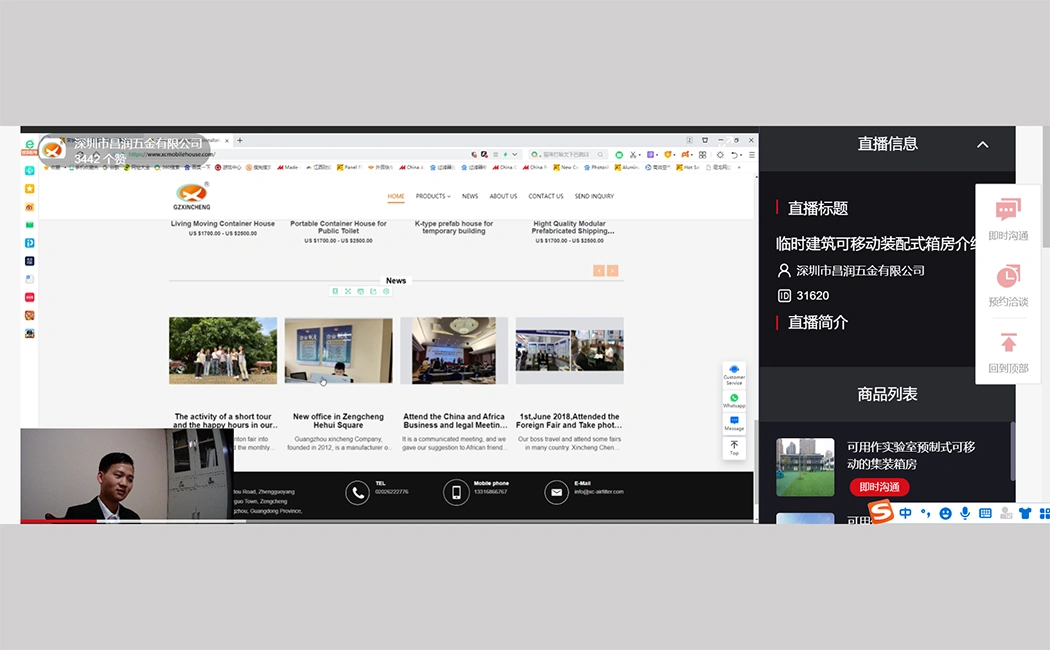This screenshot has width=1050, height=650.
Task: Click the green mail icon in browser sidebar
Action: coord(29,225)
